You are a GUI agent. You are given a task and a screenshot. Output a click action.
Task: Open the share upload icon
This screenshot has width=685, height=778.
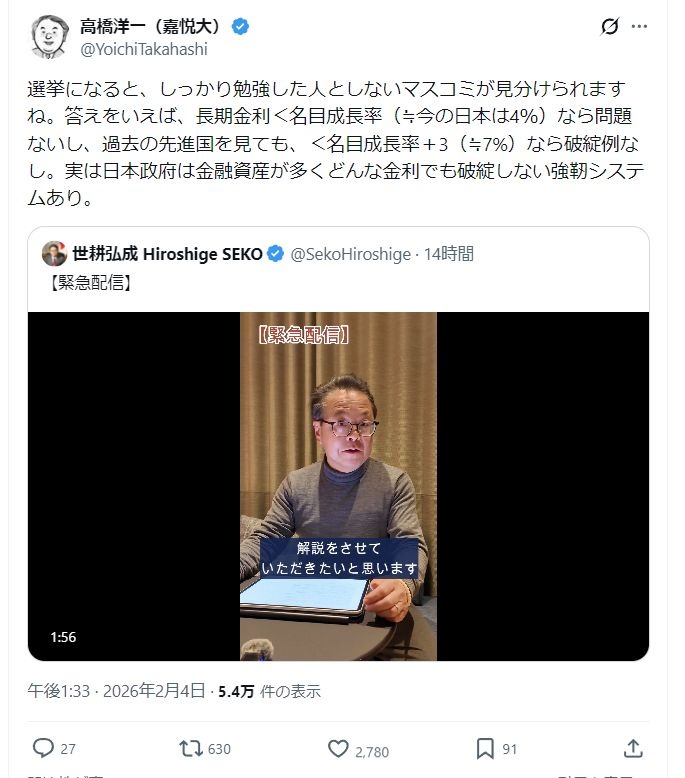coord(633,749)
